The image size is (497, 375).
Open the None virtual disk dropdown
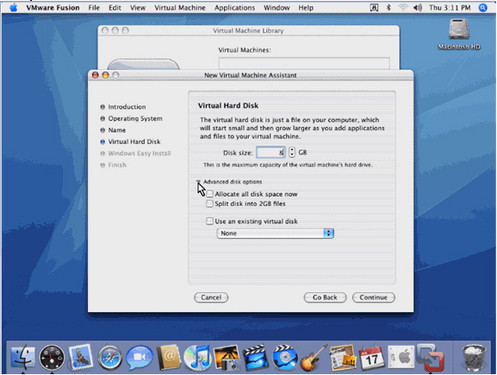275,233
